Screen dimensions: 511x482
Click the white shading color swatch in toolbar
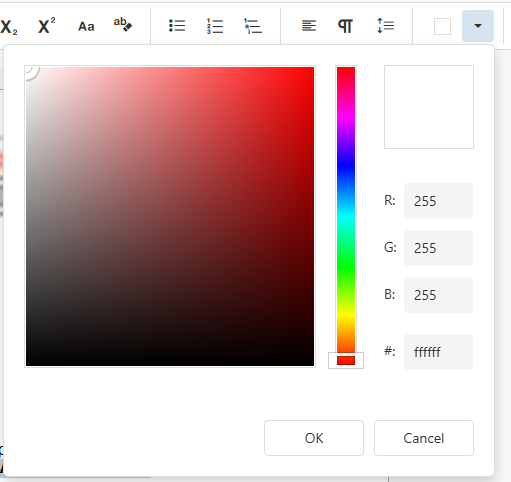(x=442, y=26)
